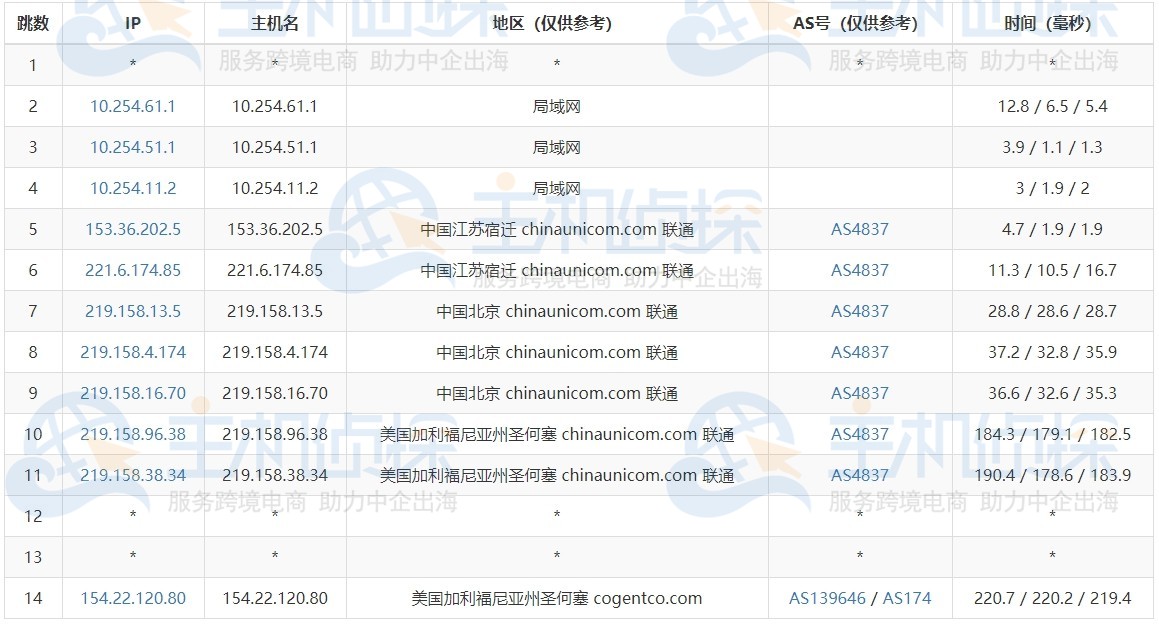Click 中国江苏宿迁 region in hop 6 row
1159x624 pixels.
point(557,271)
